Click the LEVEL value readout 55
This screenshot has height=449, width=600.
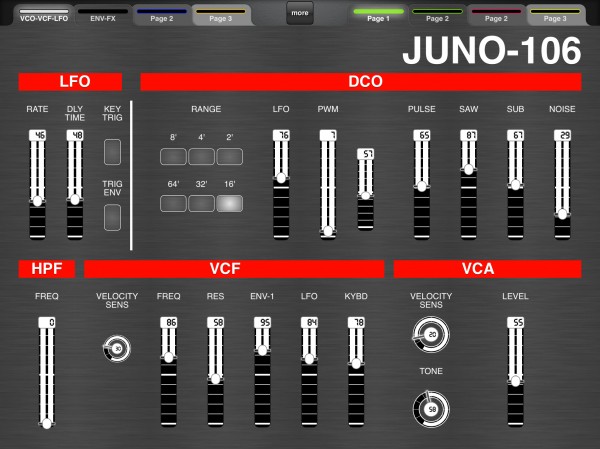tap(515, 322)
